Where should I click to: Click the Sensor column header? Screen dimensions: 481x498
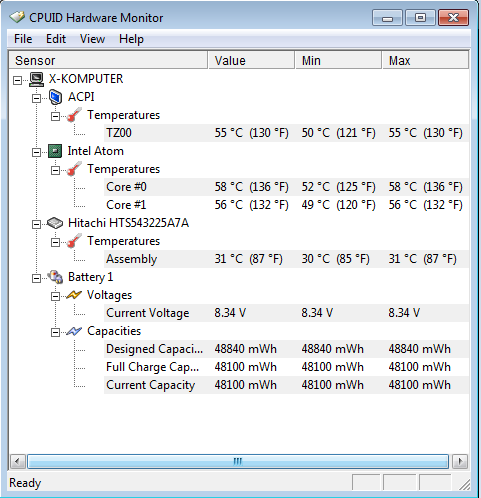[x=109, y=60]
